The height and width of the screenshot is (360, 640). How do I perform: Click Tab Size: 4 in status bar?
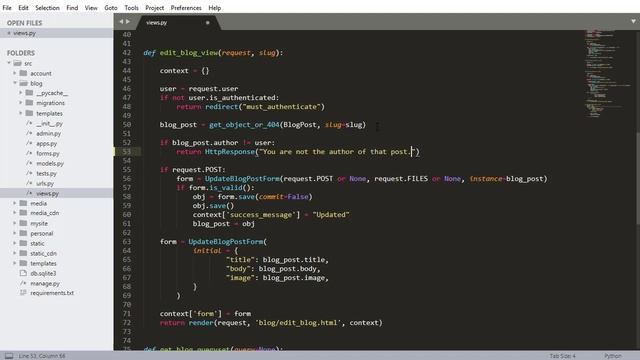point(562,356)
